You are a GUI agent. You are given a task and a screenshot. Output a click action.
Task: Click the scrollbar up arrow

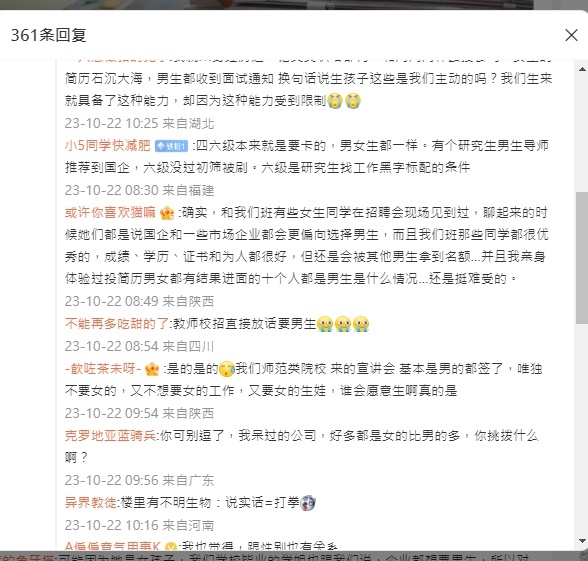[x=582, y=69]
